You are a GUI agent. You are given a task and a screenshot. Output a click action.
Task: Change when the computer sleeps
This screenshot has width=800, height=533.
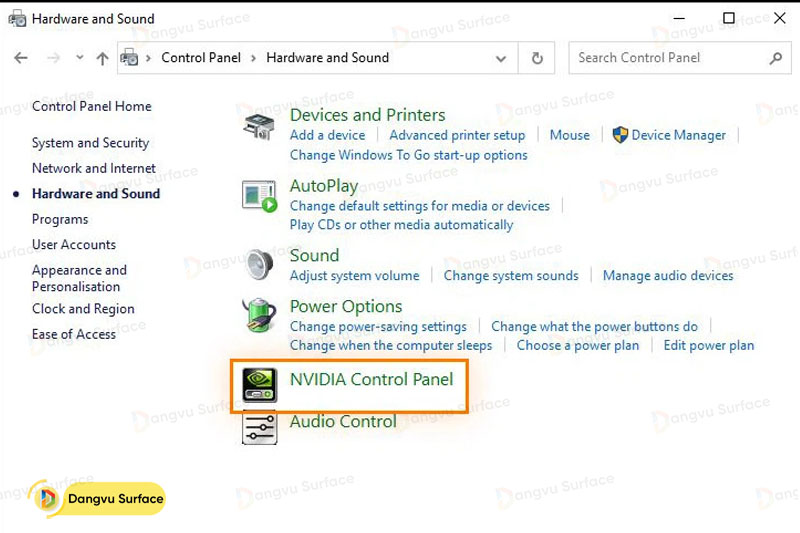point(391,346)
